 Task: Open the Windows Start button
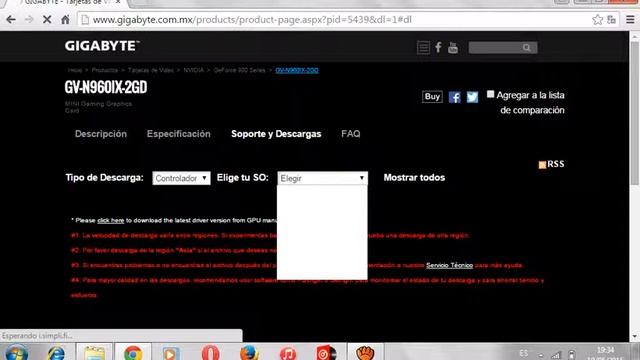click(16, 353)
